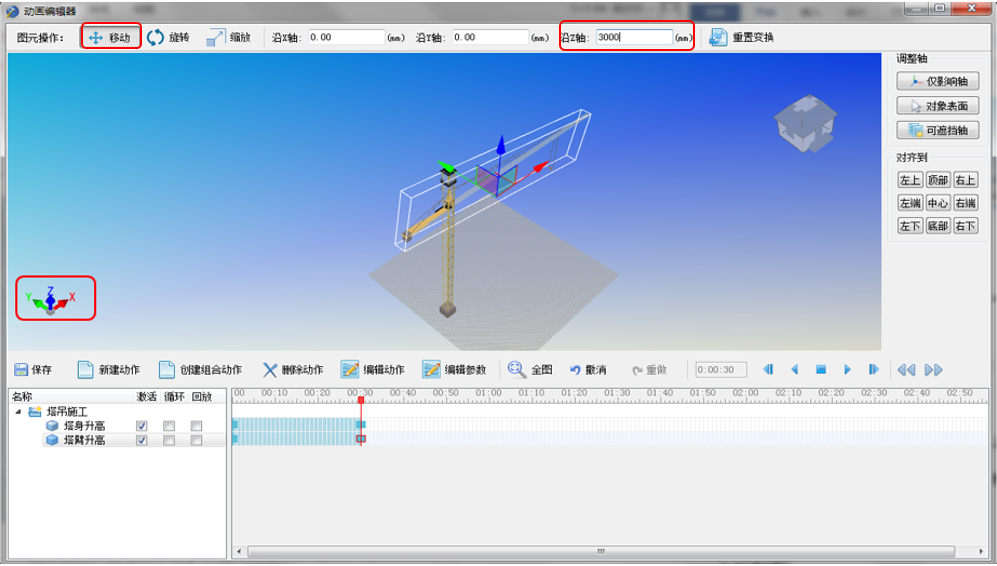Stop animation playback
This screenshot has height=566, width=997.
821,370
